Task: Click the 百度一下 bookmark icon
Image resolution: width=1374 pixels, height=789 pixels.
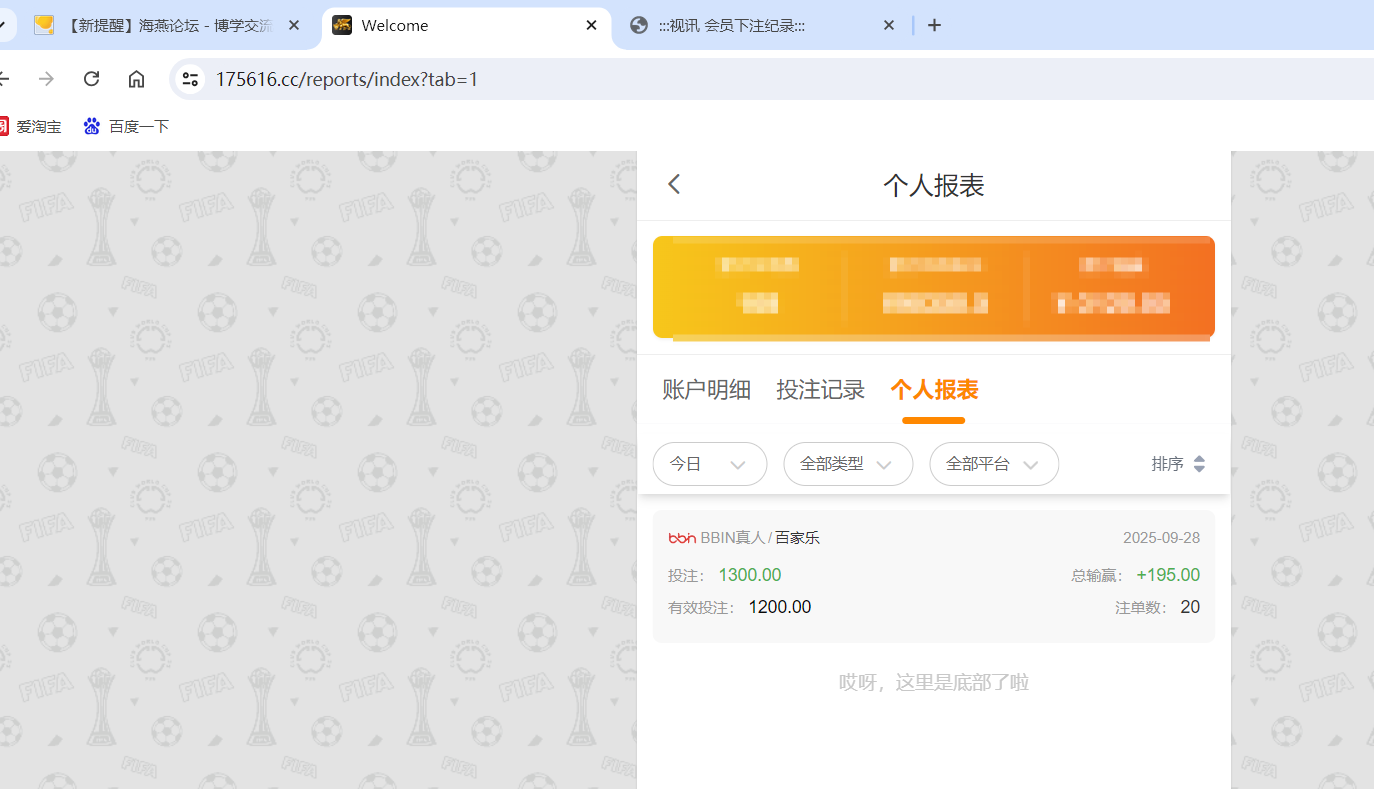Action: [x=92, y=126]
